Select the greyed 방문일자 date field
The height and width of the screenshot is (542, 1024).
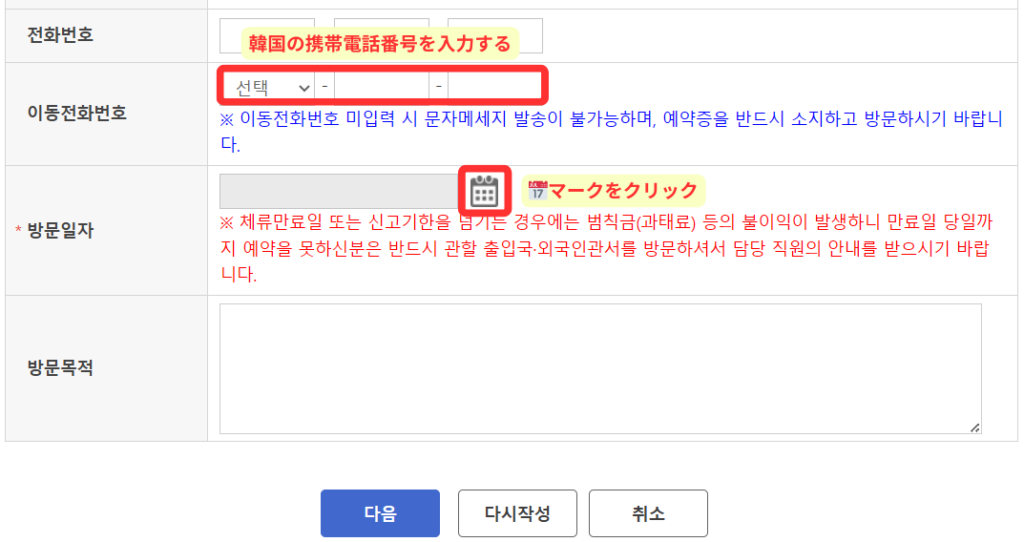coord(340,191)
